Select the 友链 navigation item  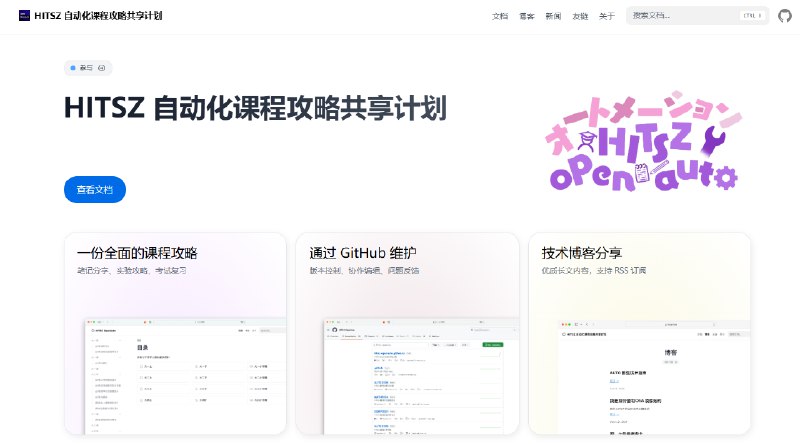point(580,16)
